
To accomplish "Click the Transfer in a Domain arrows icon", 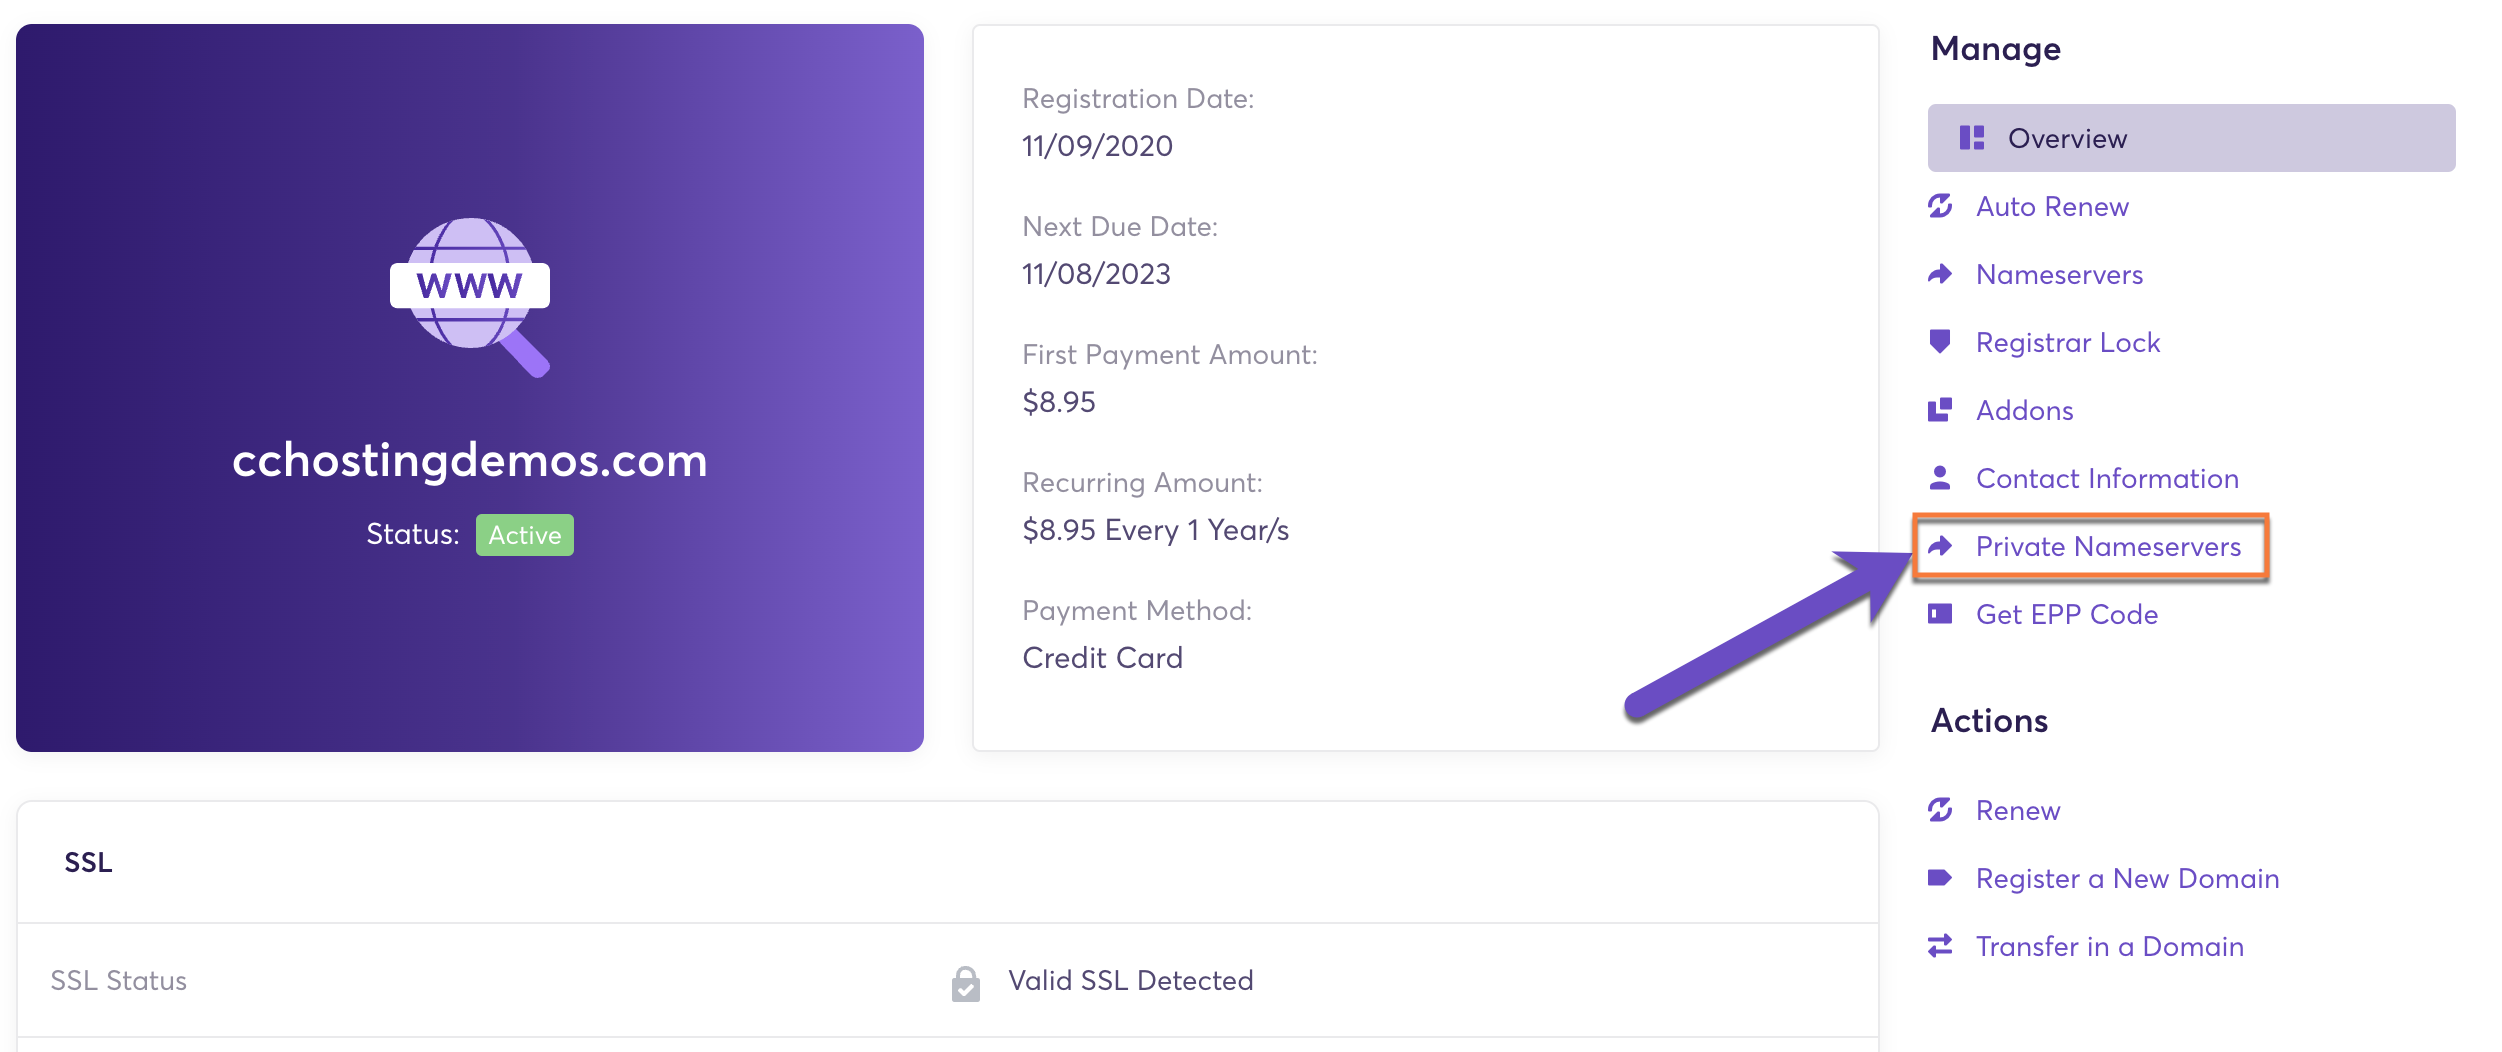I will 1940,946.
